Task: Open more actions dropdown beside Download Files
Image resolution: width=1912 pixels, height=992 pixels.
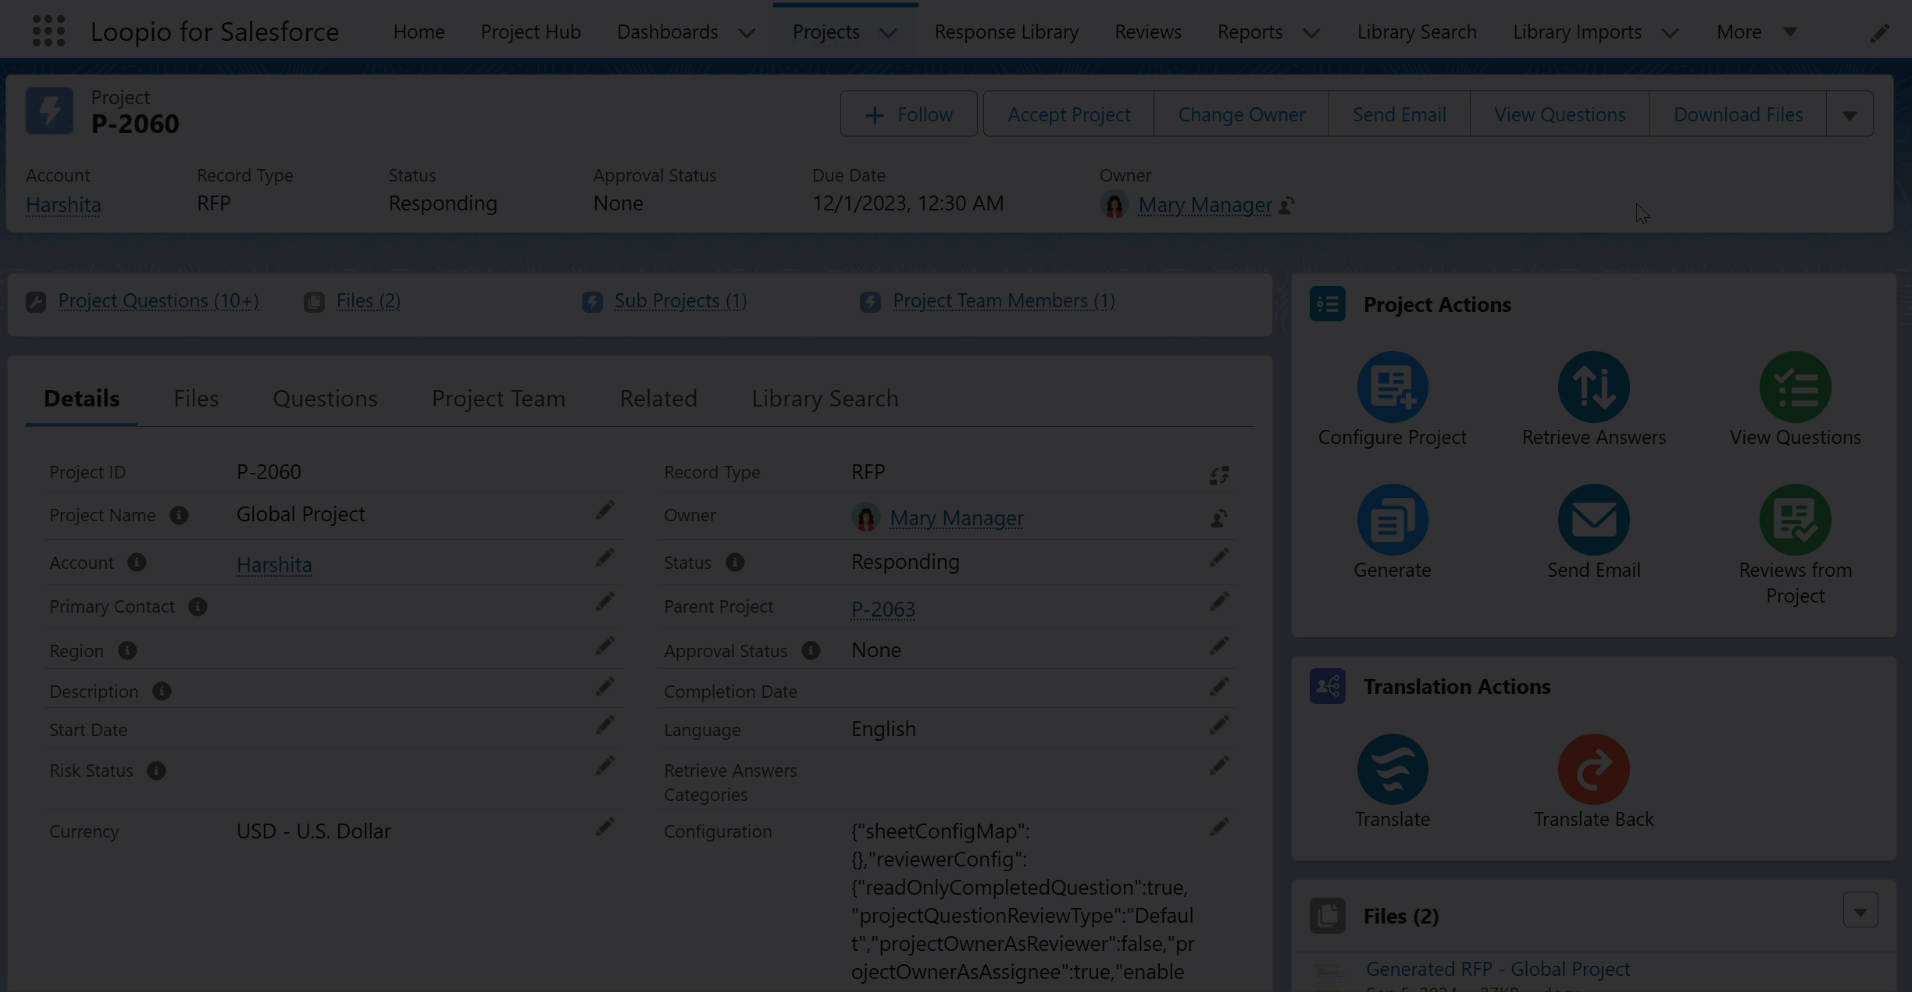Action: coord(1849,114)
